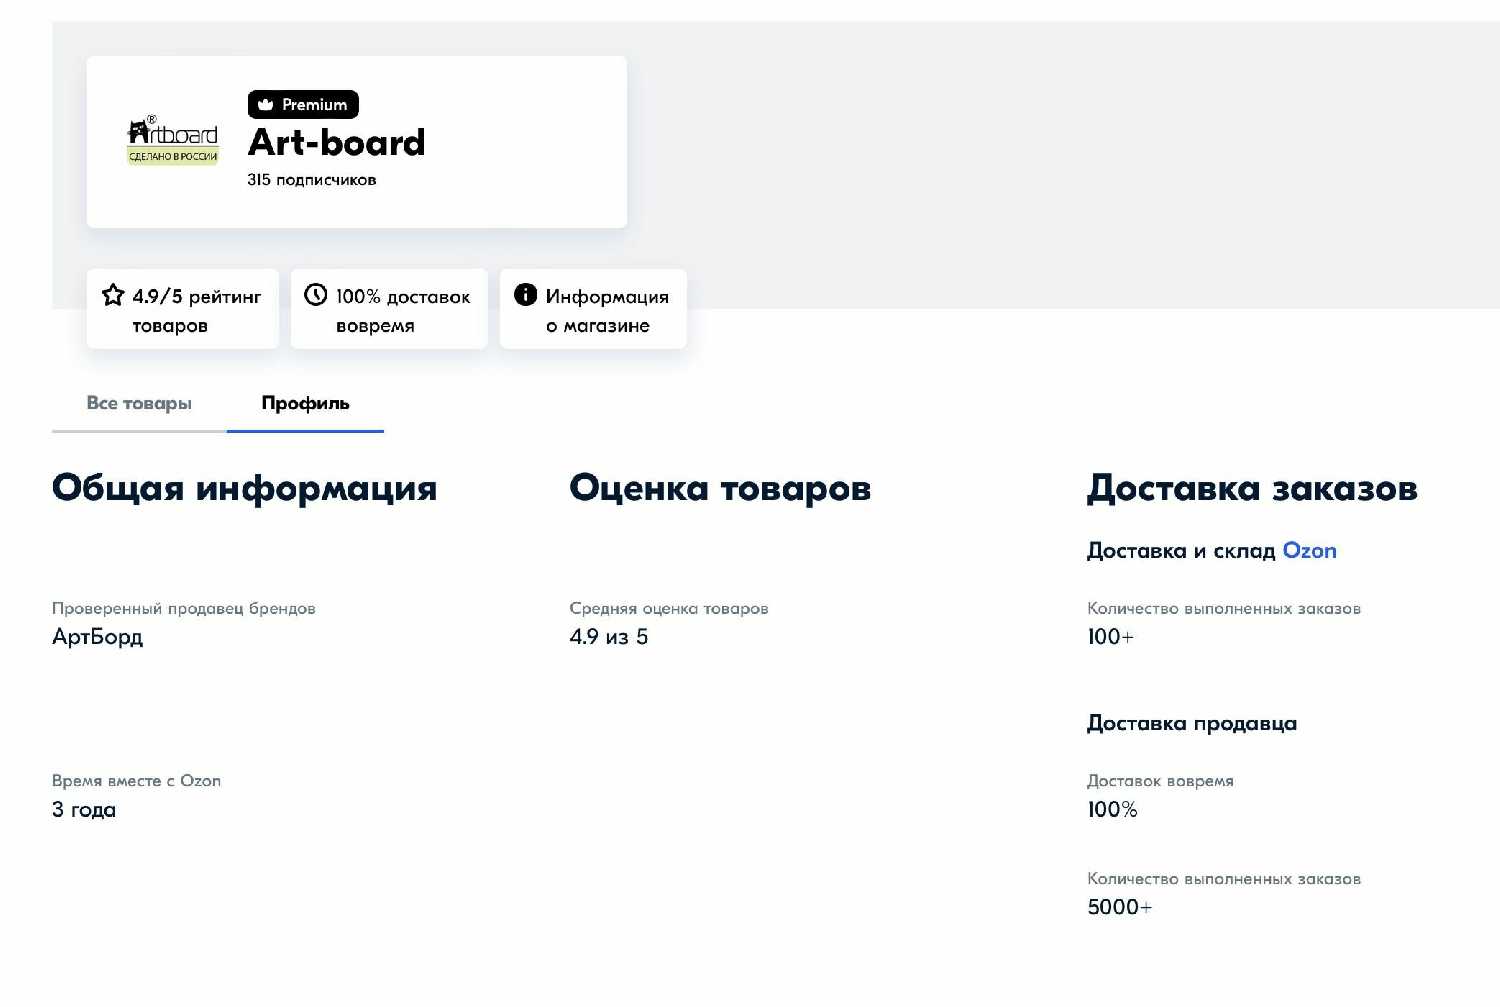The height and width of the screenshot is (1007, 1500).
Task: Click the '4.9/5 рейтинг товаров' card
Action: click(x=183, y=308)
